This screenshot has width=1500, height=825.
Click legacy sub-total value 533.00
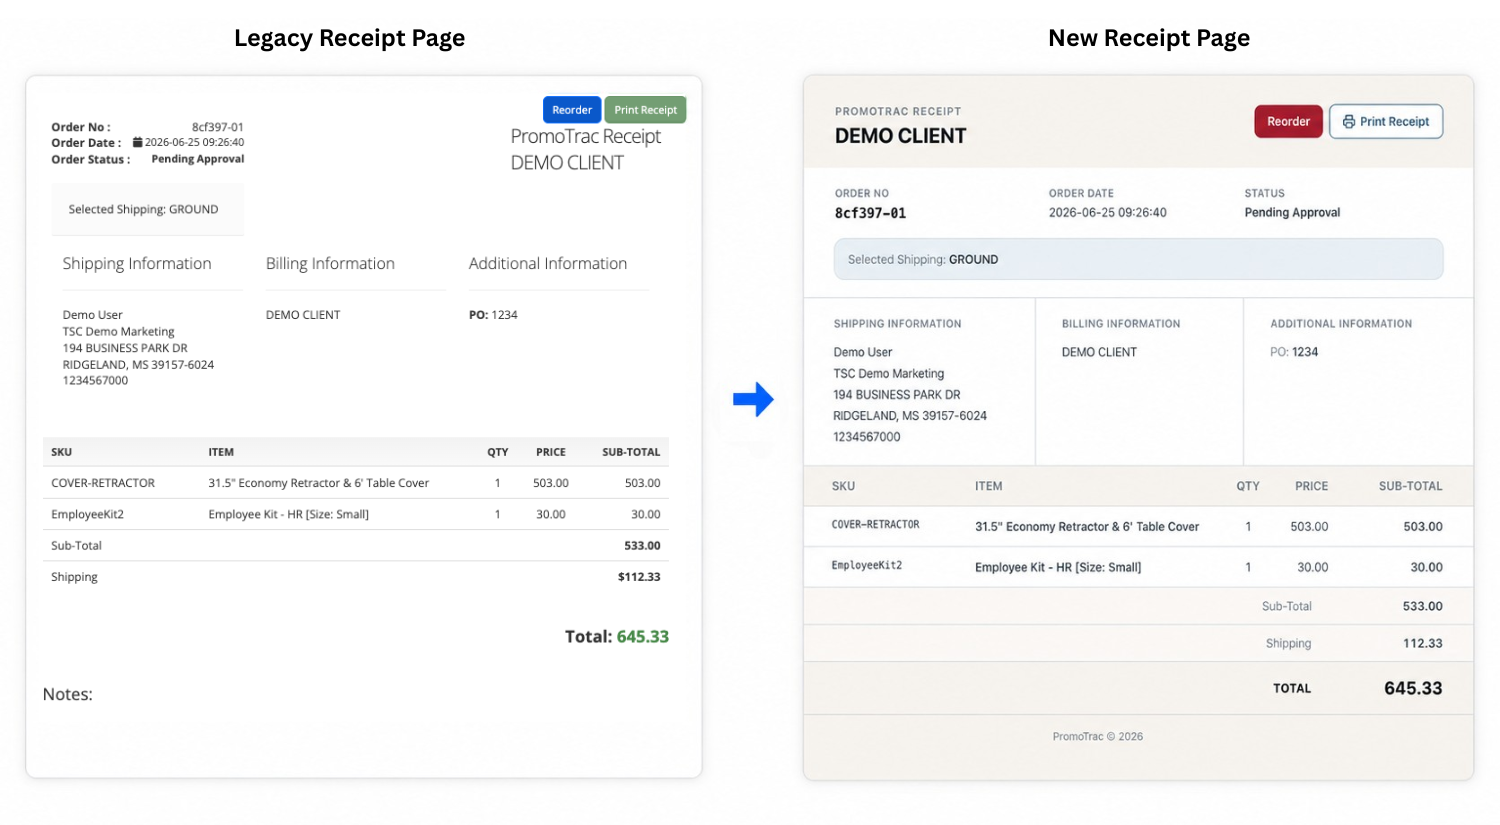[642, 546]
